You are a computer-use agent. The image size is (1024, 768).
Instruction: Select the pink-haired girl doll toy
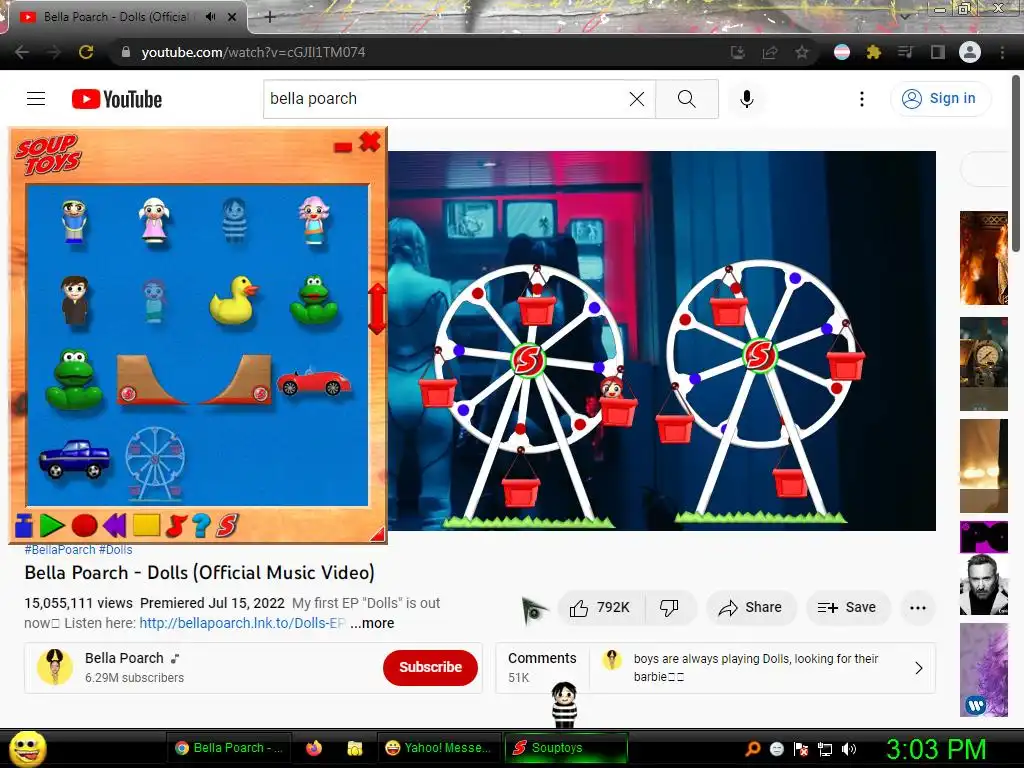pos(314,221)
